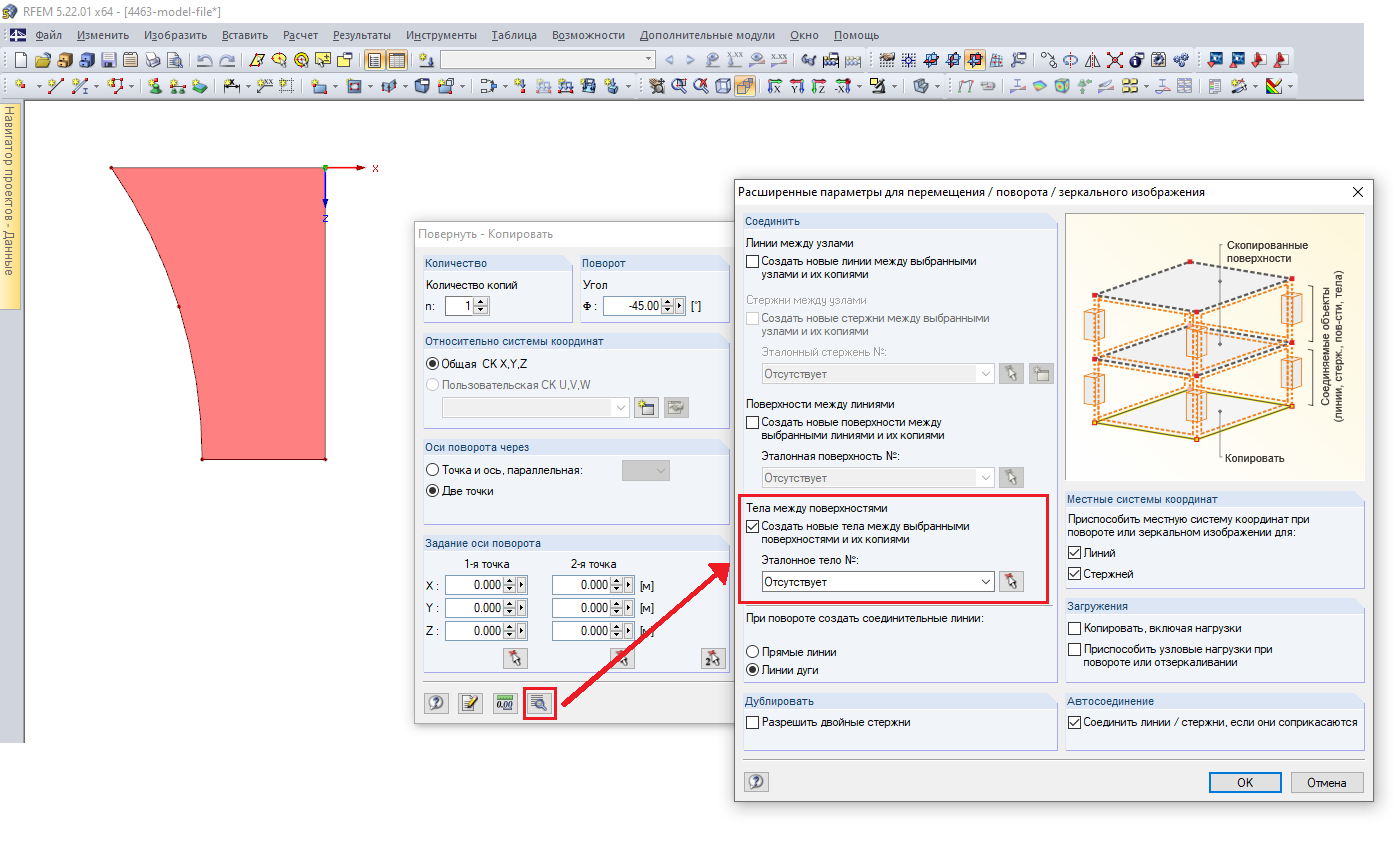
Task: Click the 0.00 units settings icon
Action: coord(504,703)
